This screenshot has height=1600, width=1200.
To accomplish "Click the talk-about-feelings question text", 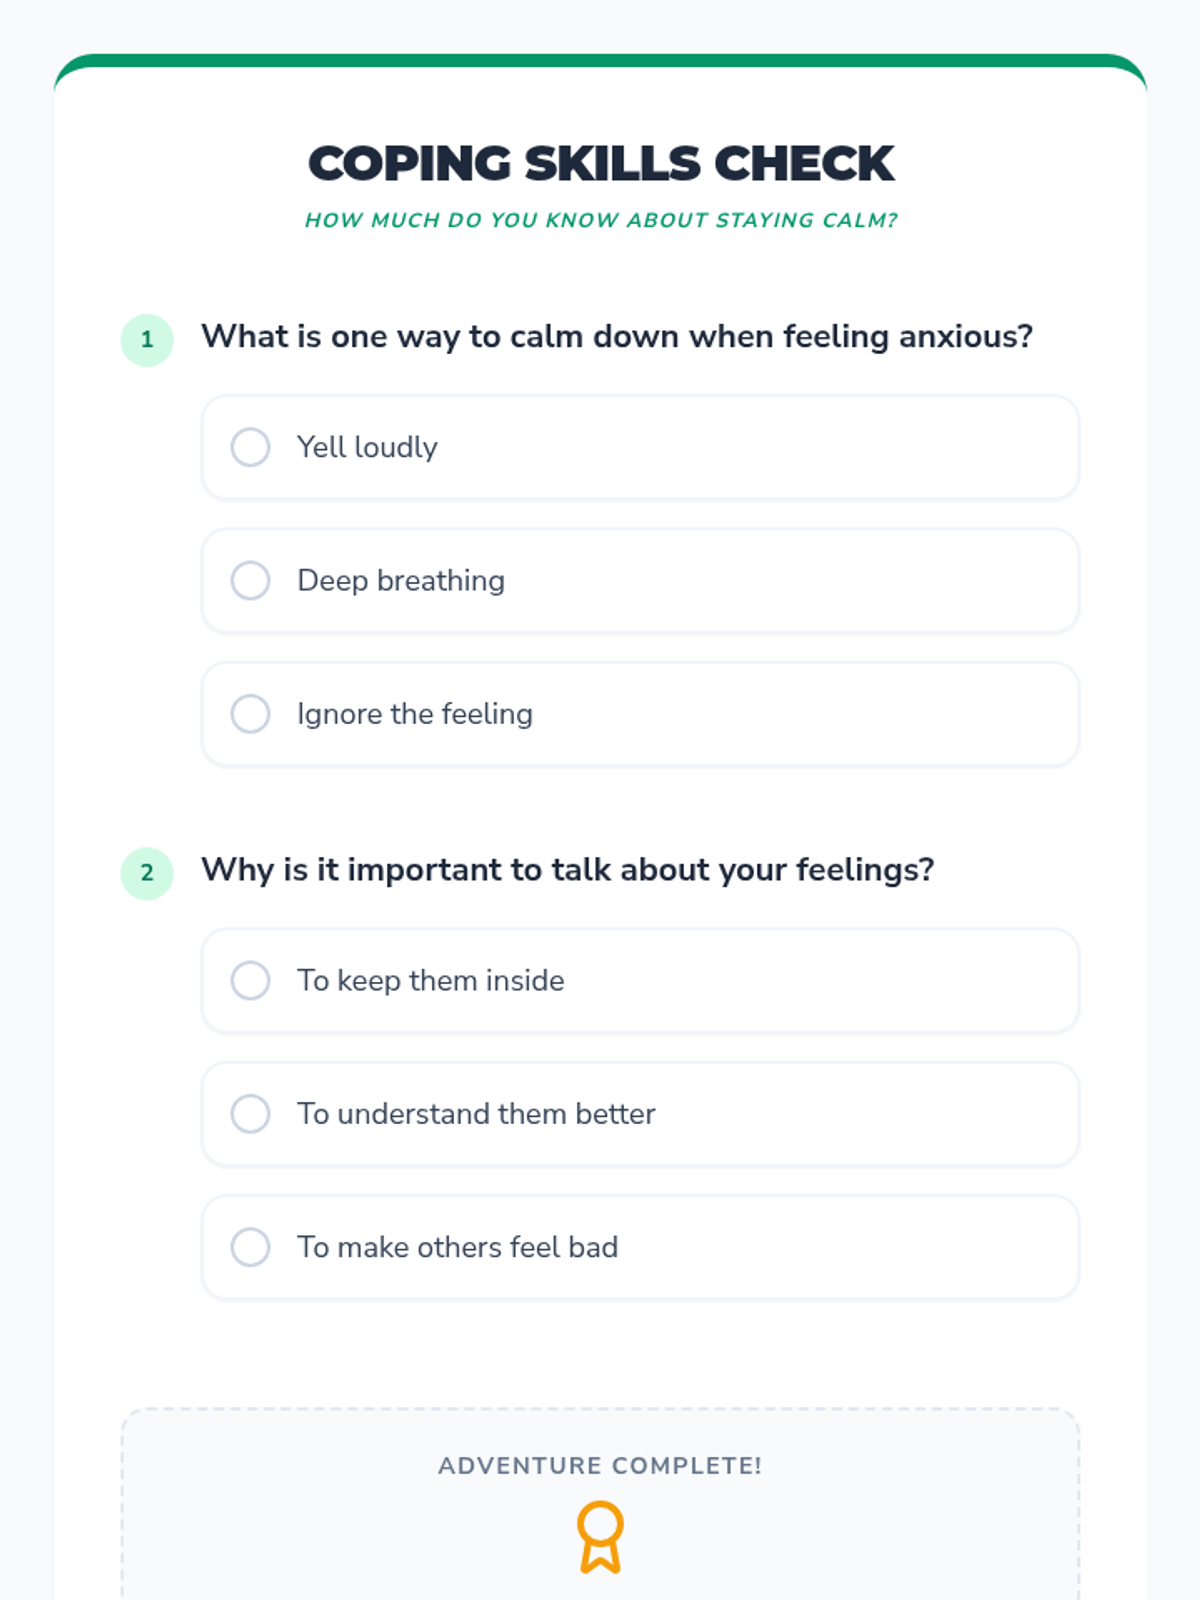I will pyautogui.click(x=568, y=870).
